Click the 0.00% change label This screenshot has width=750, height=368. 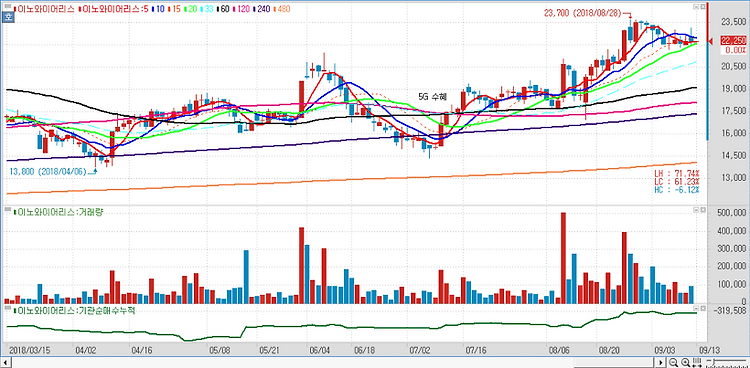[x=736, y=50]
